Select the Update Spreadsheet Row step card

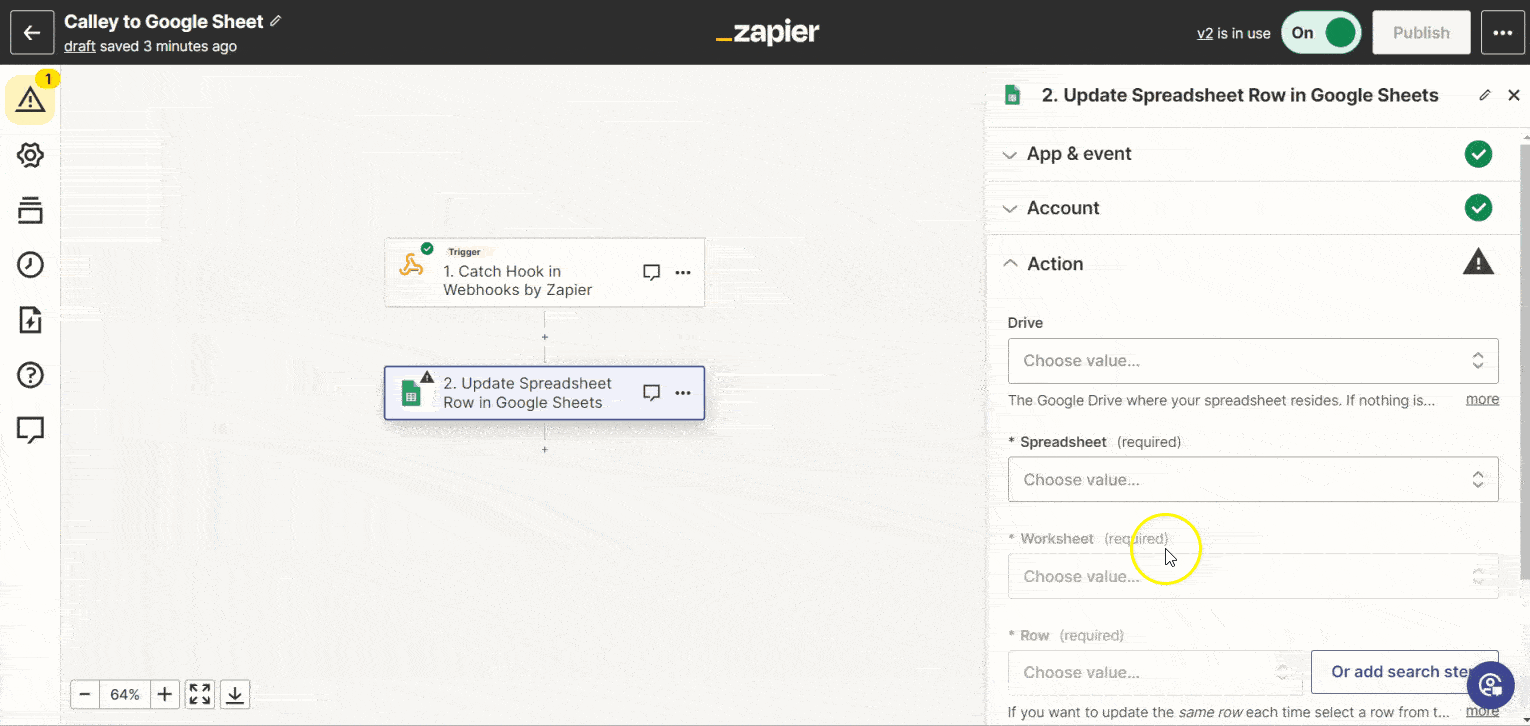(x=545, y=393)
